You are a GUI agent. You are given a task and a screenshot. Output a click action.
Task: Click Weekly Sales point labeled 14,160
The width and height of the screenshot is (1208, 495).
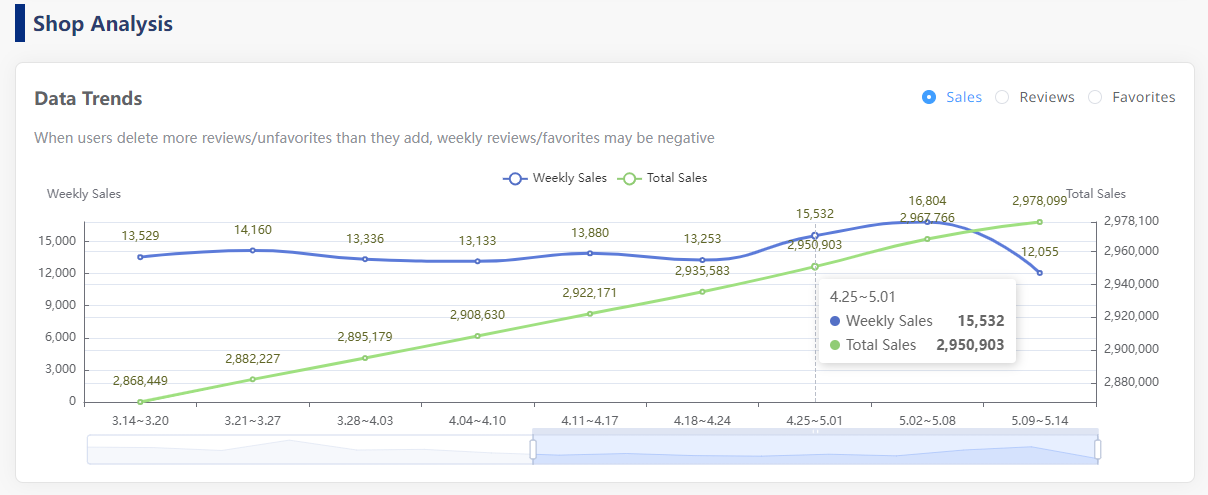click(x=253, y=250)
